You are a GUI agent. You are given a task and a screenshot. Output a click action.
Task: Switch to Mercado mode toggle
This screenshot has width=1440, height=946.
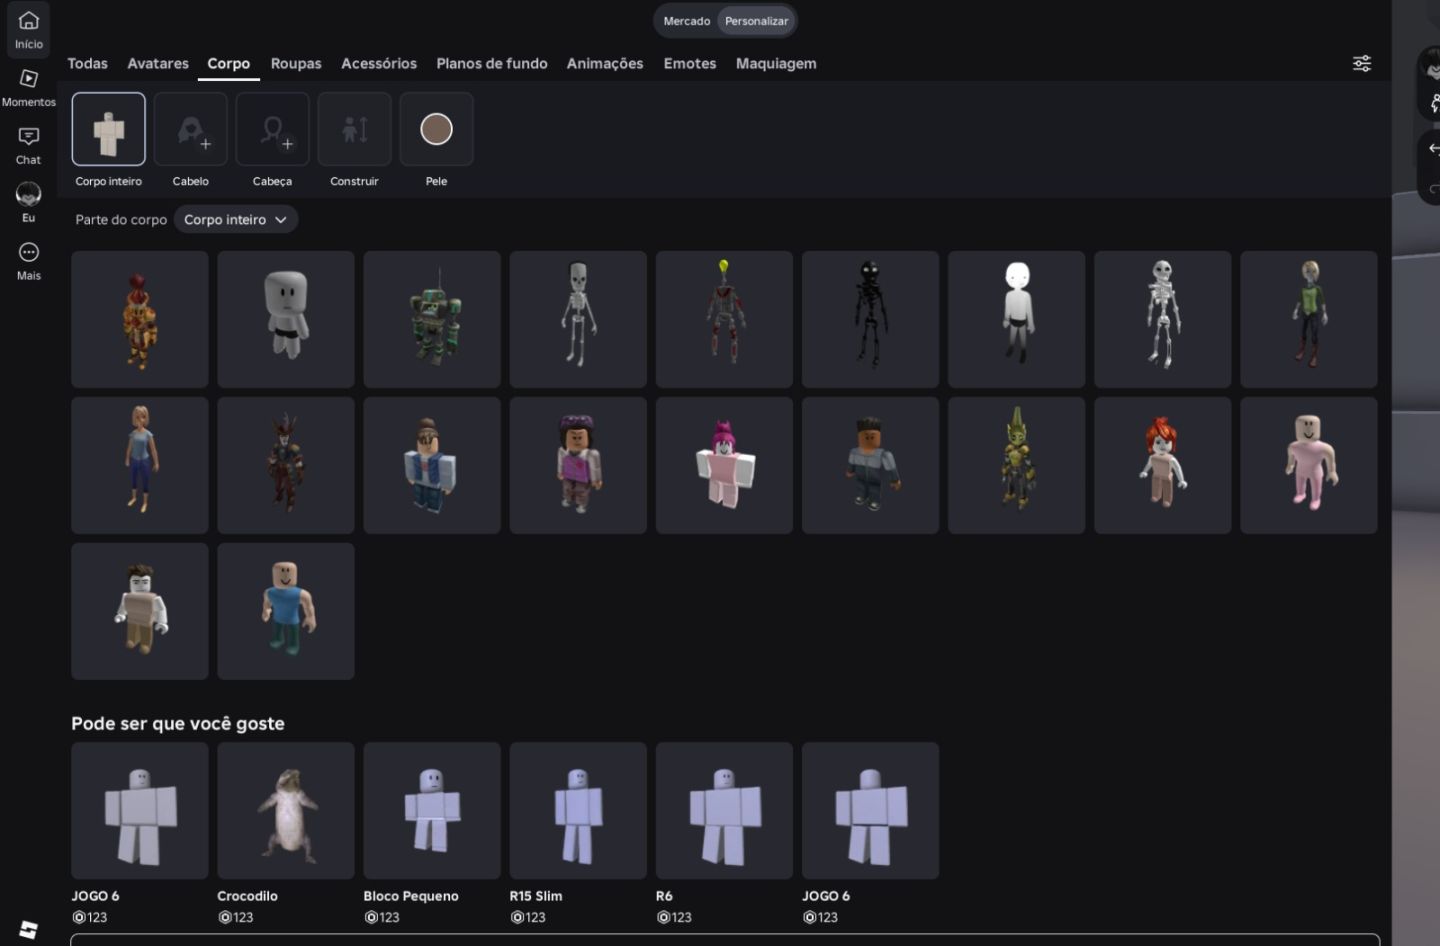point(687,21)
